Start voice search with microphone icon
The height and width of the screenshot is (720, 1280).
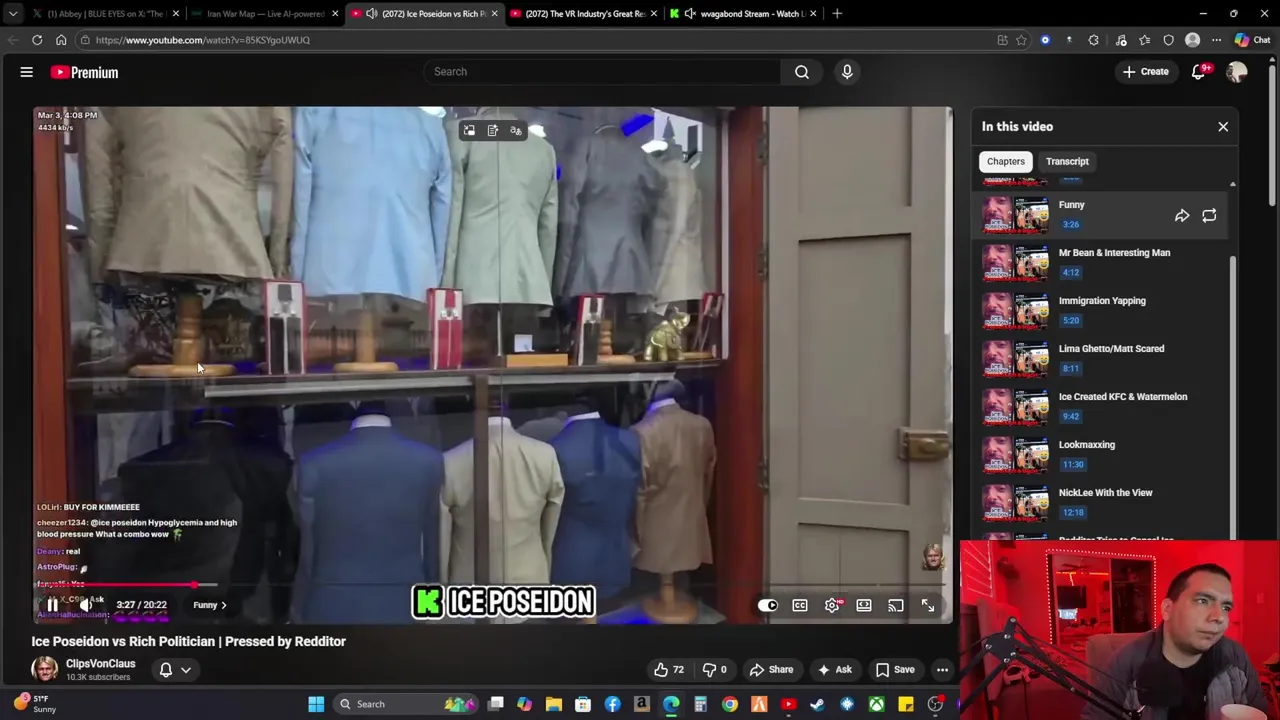[847, 72]
